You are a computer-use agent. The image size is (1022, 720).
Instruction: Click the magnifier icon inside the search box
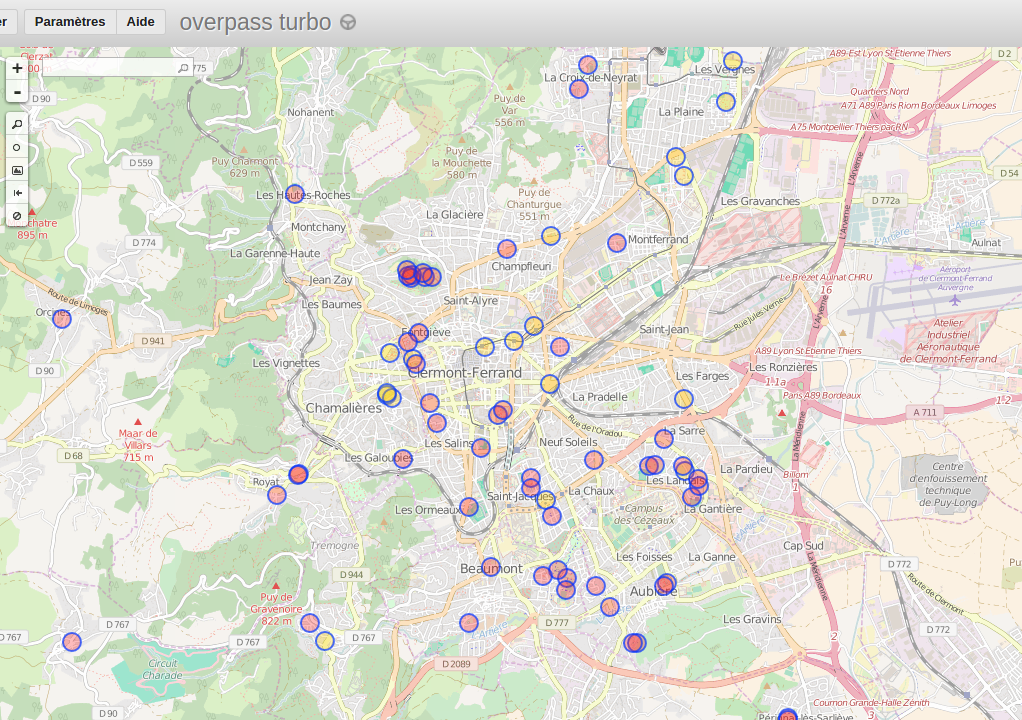[x=182, y=68]
